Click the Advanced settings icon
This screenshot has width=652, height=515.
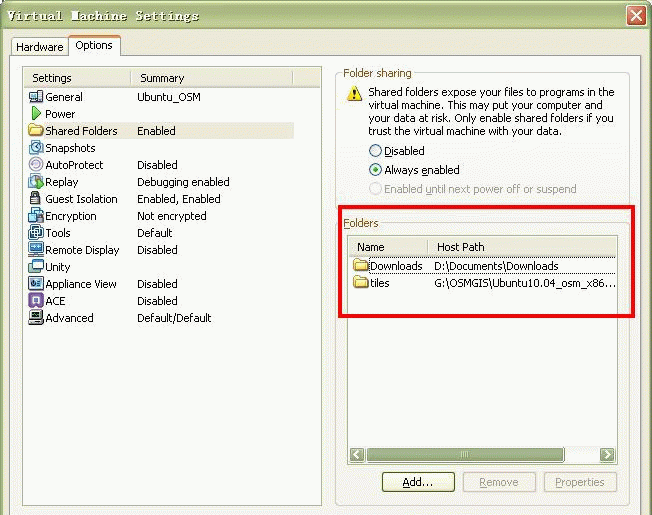click(36, 317)
